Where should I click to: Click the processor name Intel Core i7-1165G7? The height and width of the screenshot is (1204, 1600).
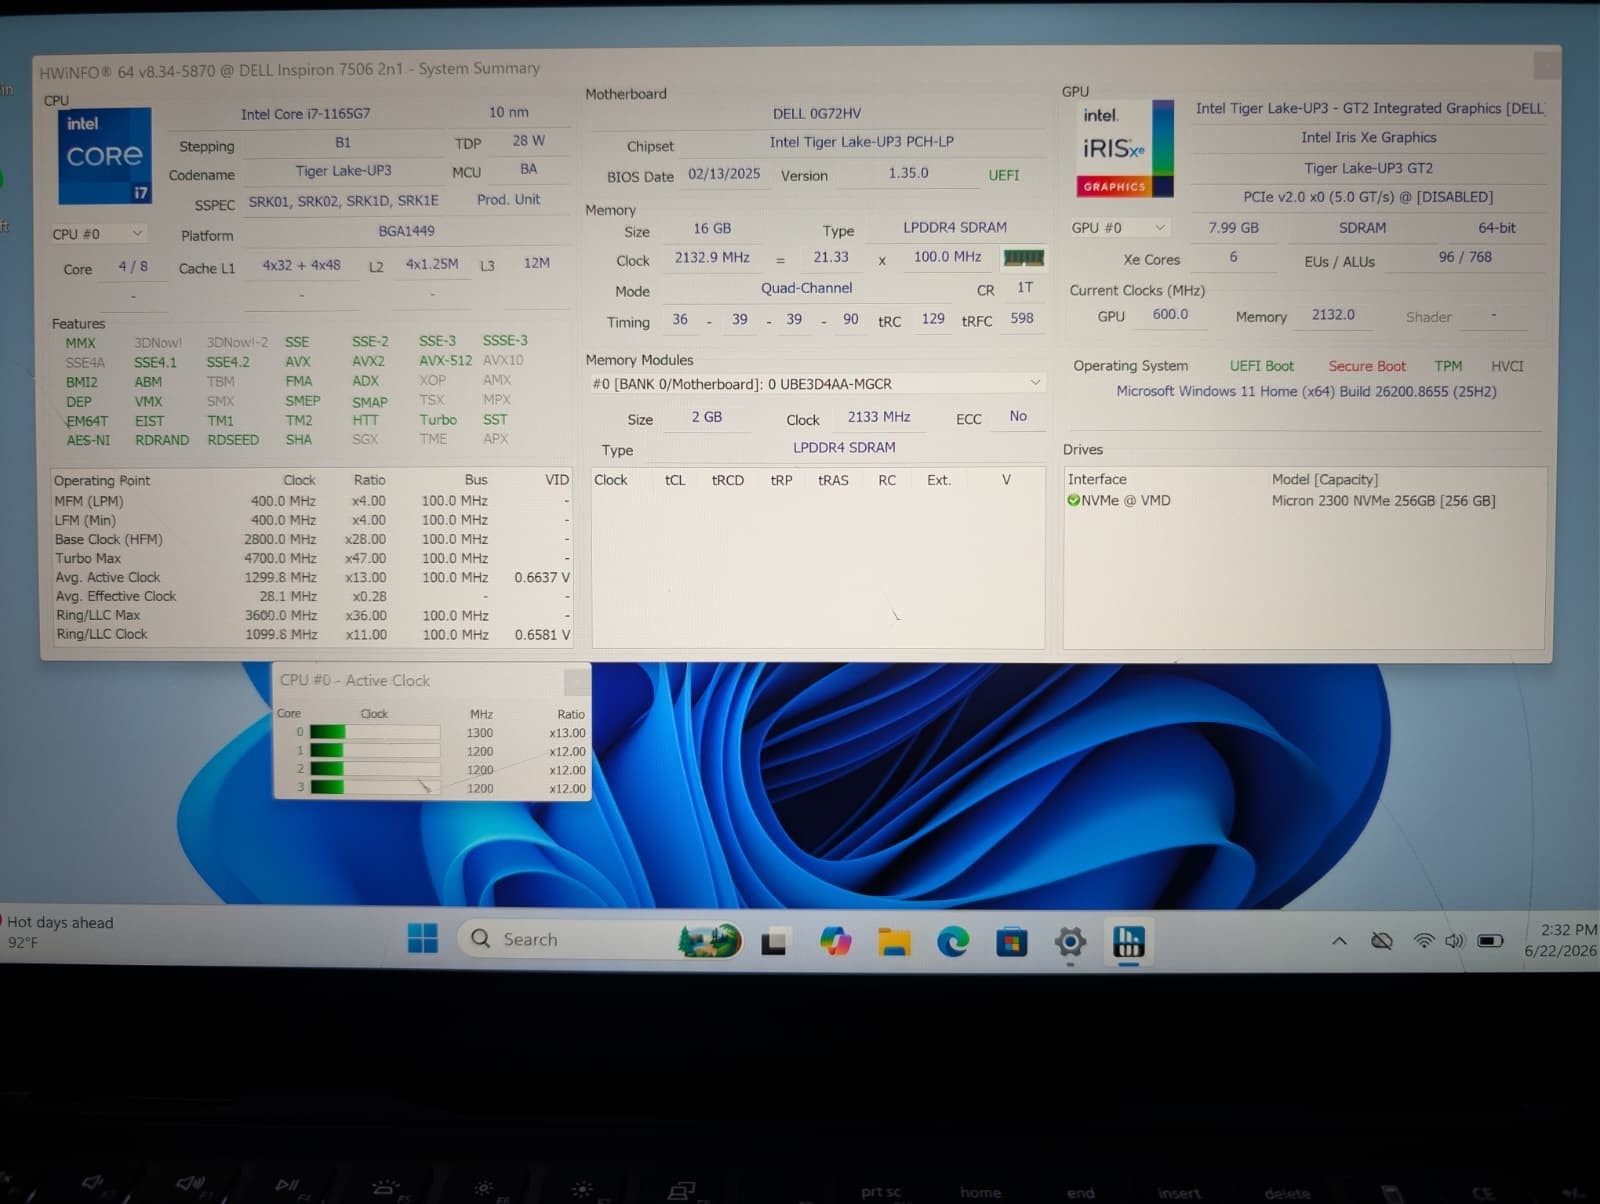click(305, 114)
